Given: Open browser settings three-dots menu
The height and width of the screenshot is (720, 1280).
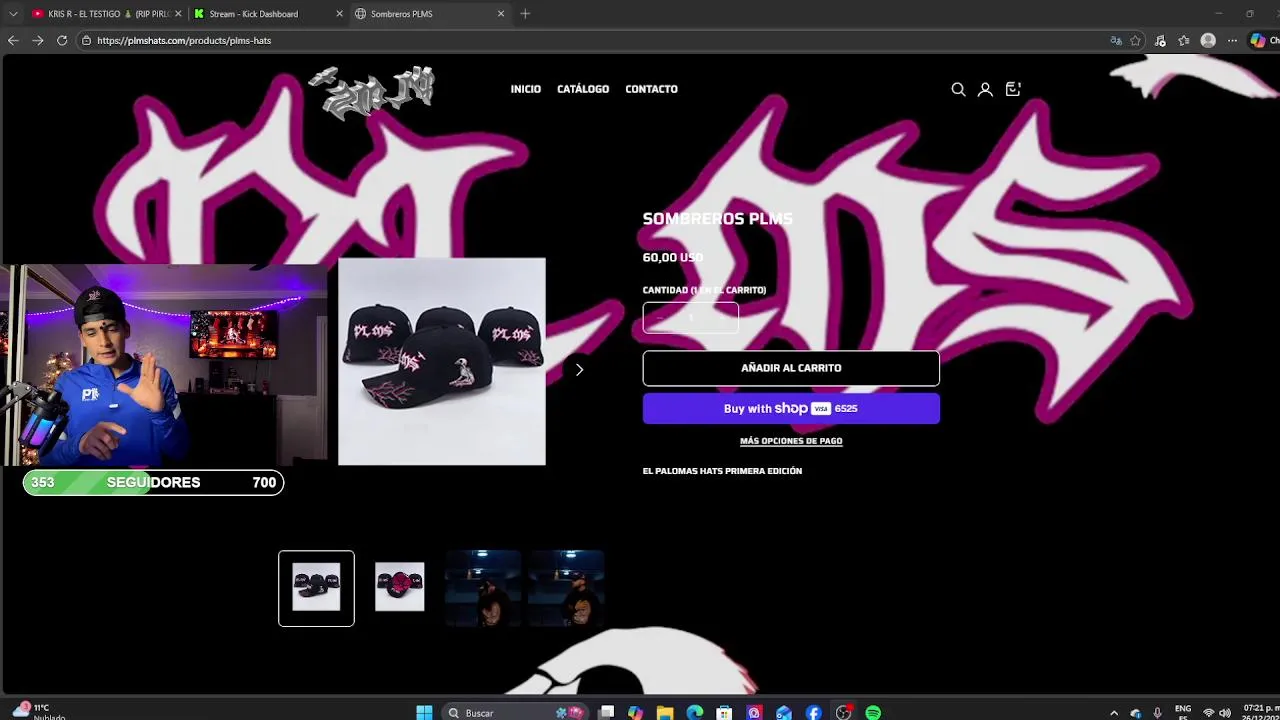Looking at the screenshot, I should click(x=1233, y=41).
